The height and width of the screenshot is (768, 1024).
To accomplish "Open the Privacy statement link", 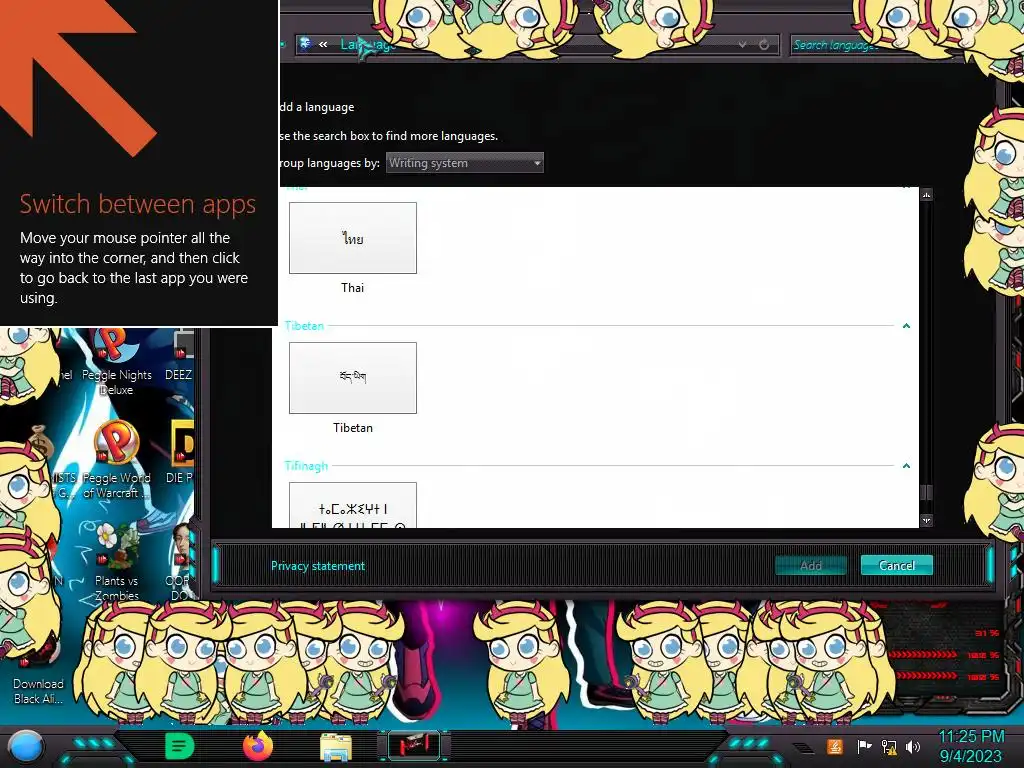I will 318,566.
